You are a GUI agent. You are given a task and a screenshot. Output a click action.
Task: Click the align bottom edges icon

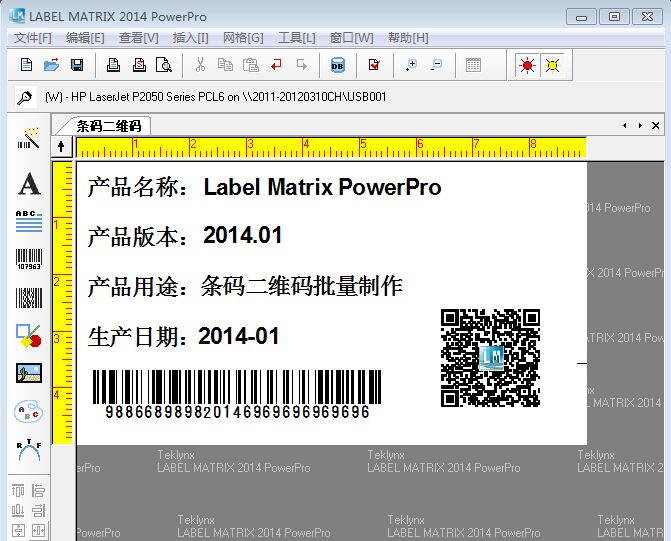pos(18,510)
